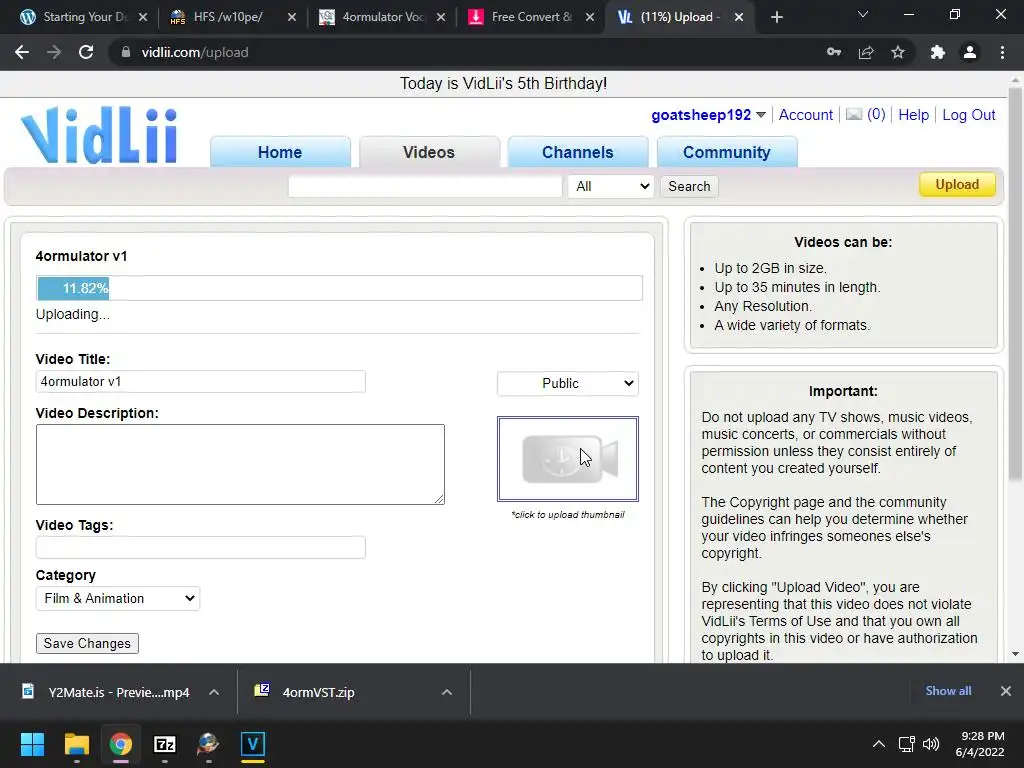
Task: Close the Free Convert tab
Action: [x=590, y=17]
